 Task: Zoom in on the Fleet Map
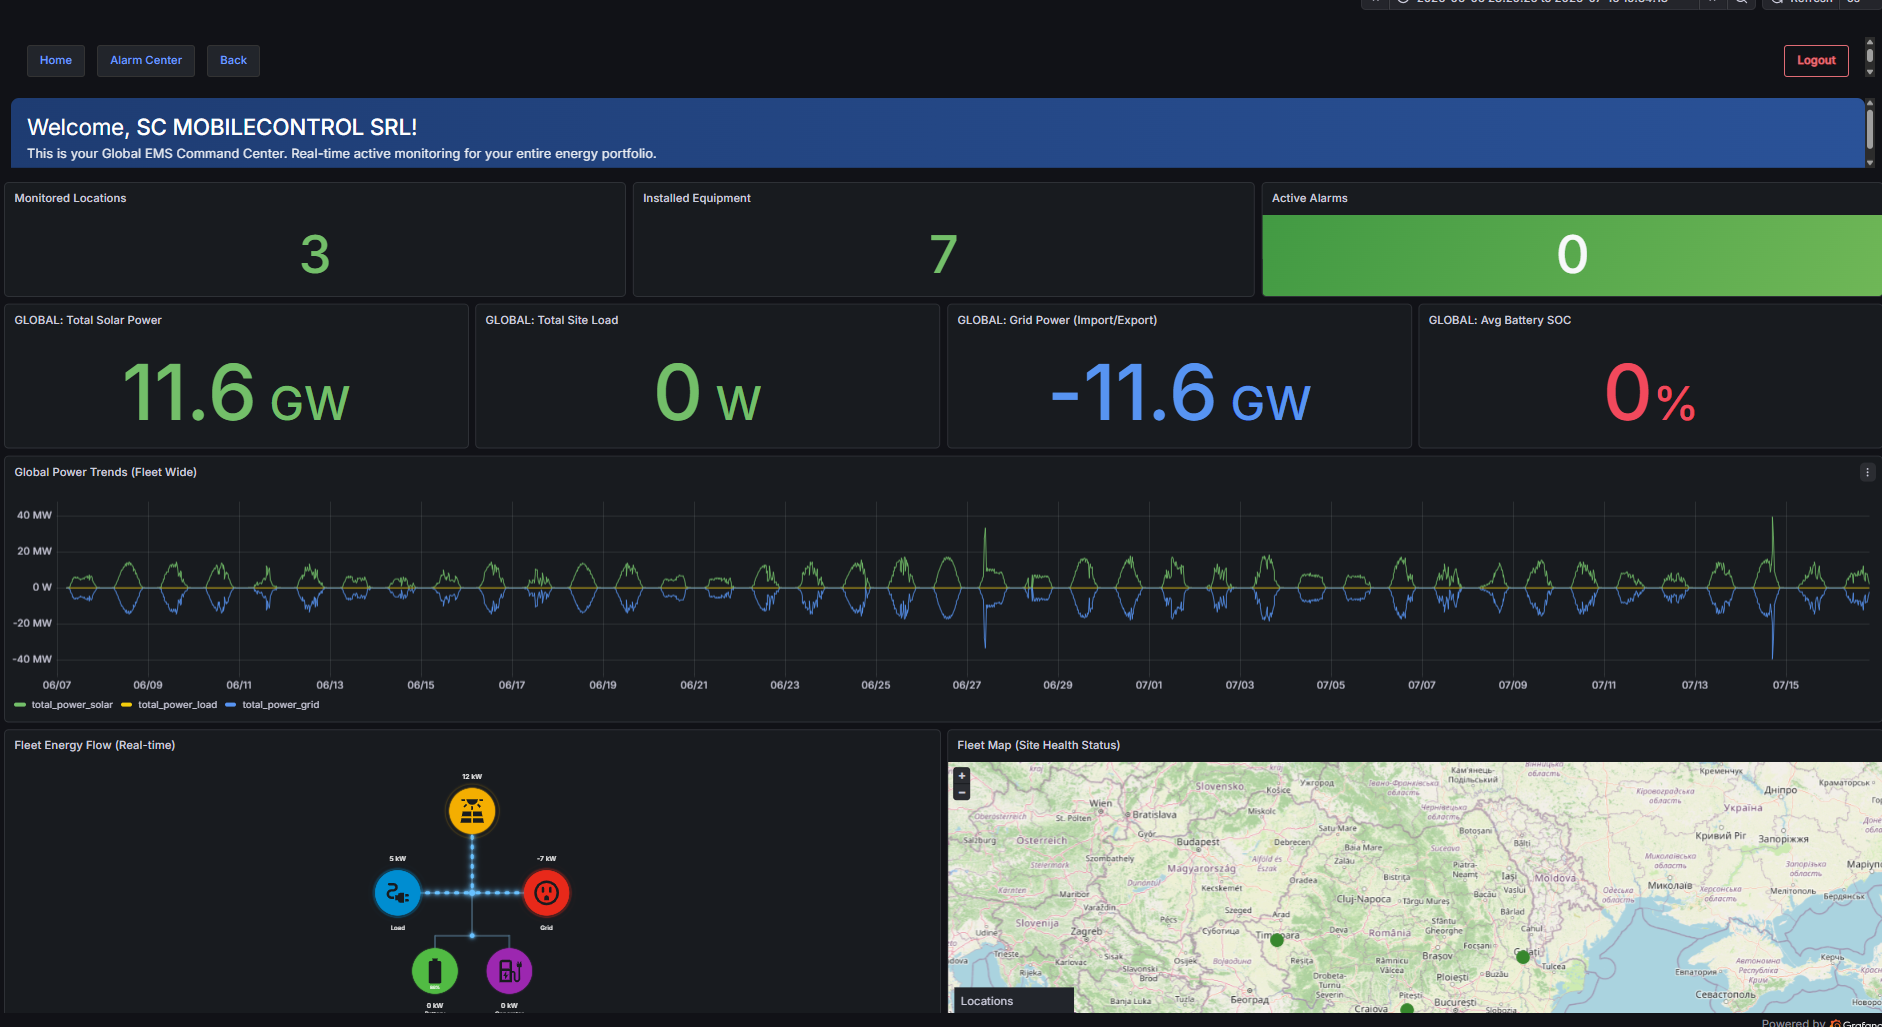(962, 776)
